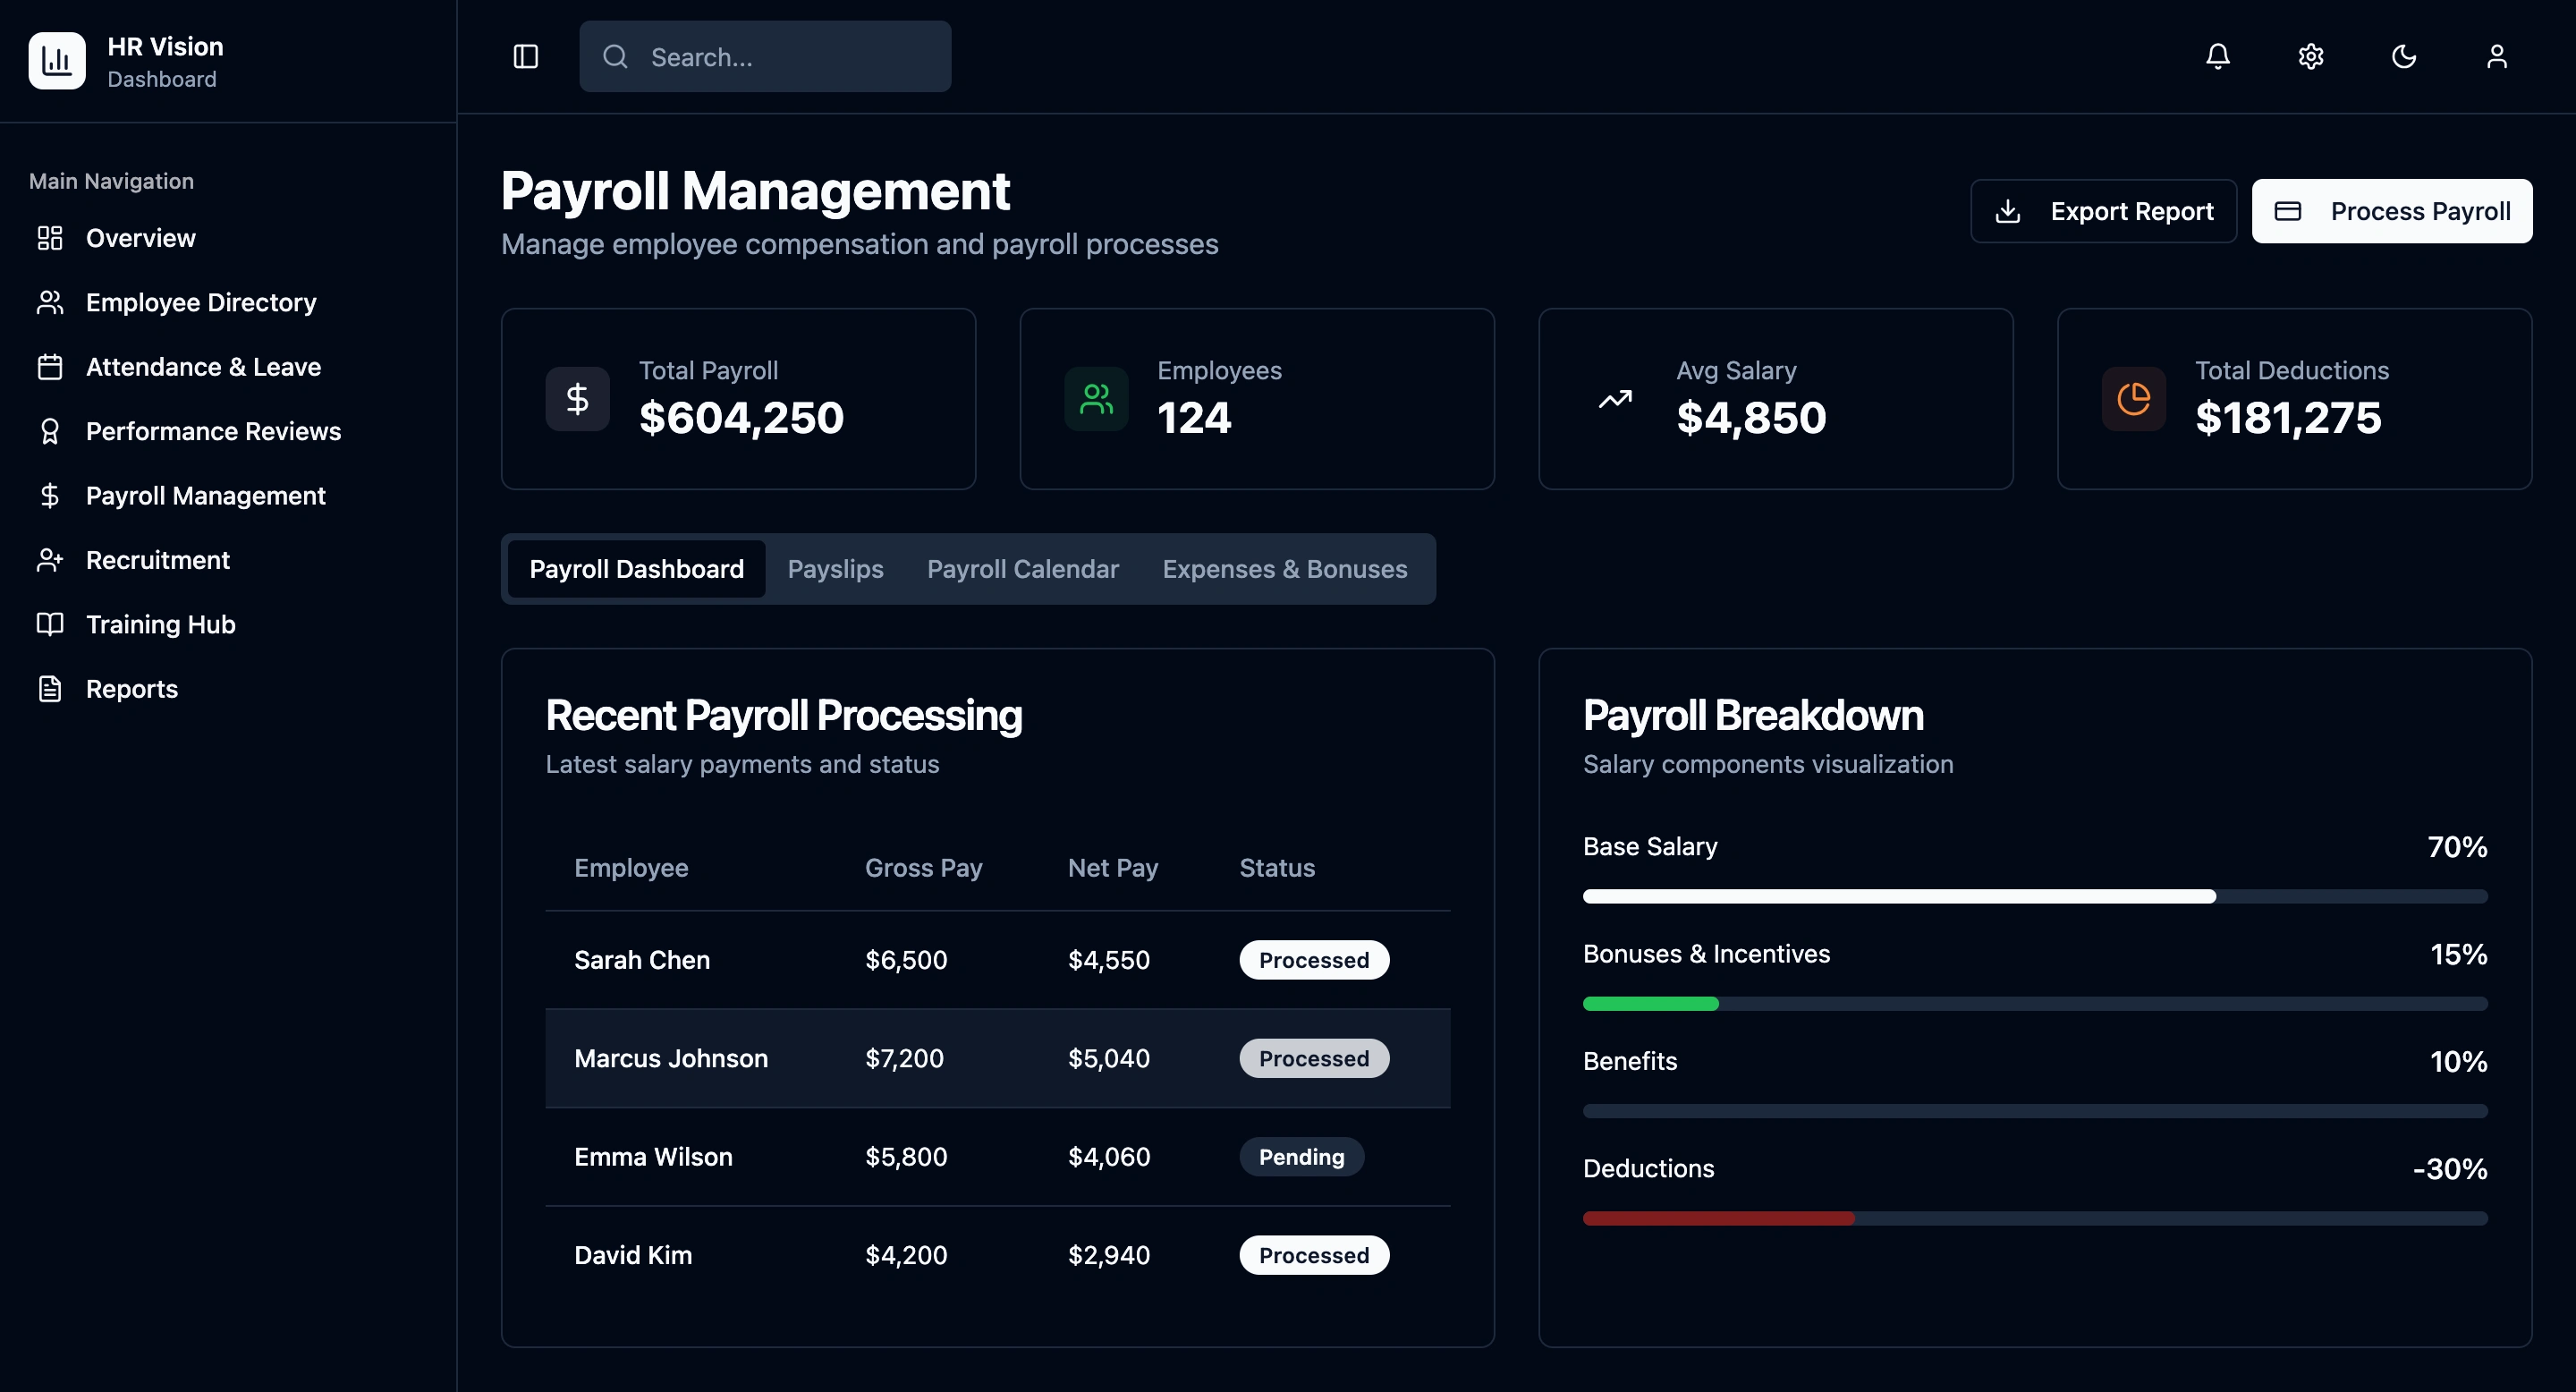Image resolution: width=2576 pixels, height=1392 pixels.
Task: Go to Employee Directory in the sidebar
Action: (x=200, y=302)
